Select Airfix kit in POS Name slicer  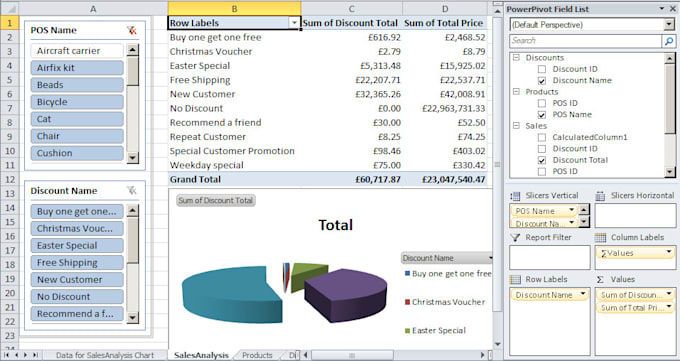[77, 68]
